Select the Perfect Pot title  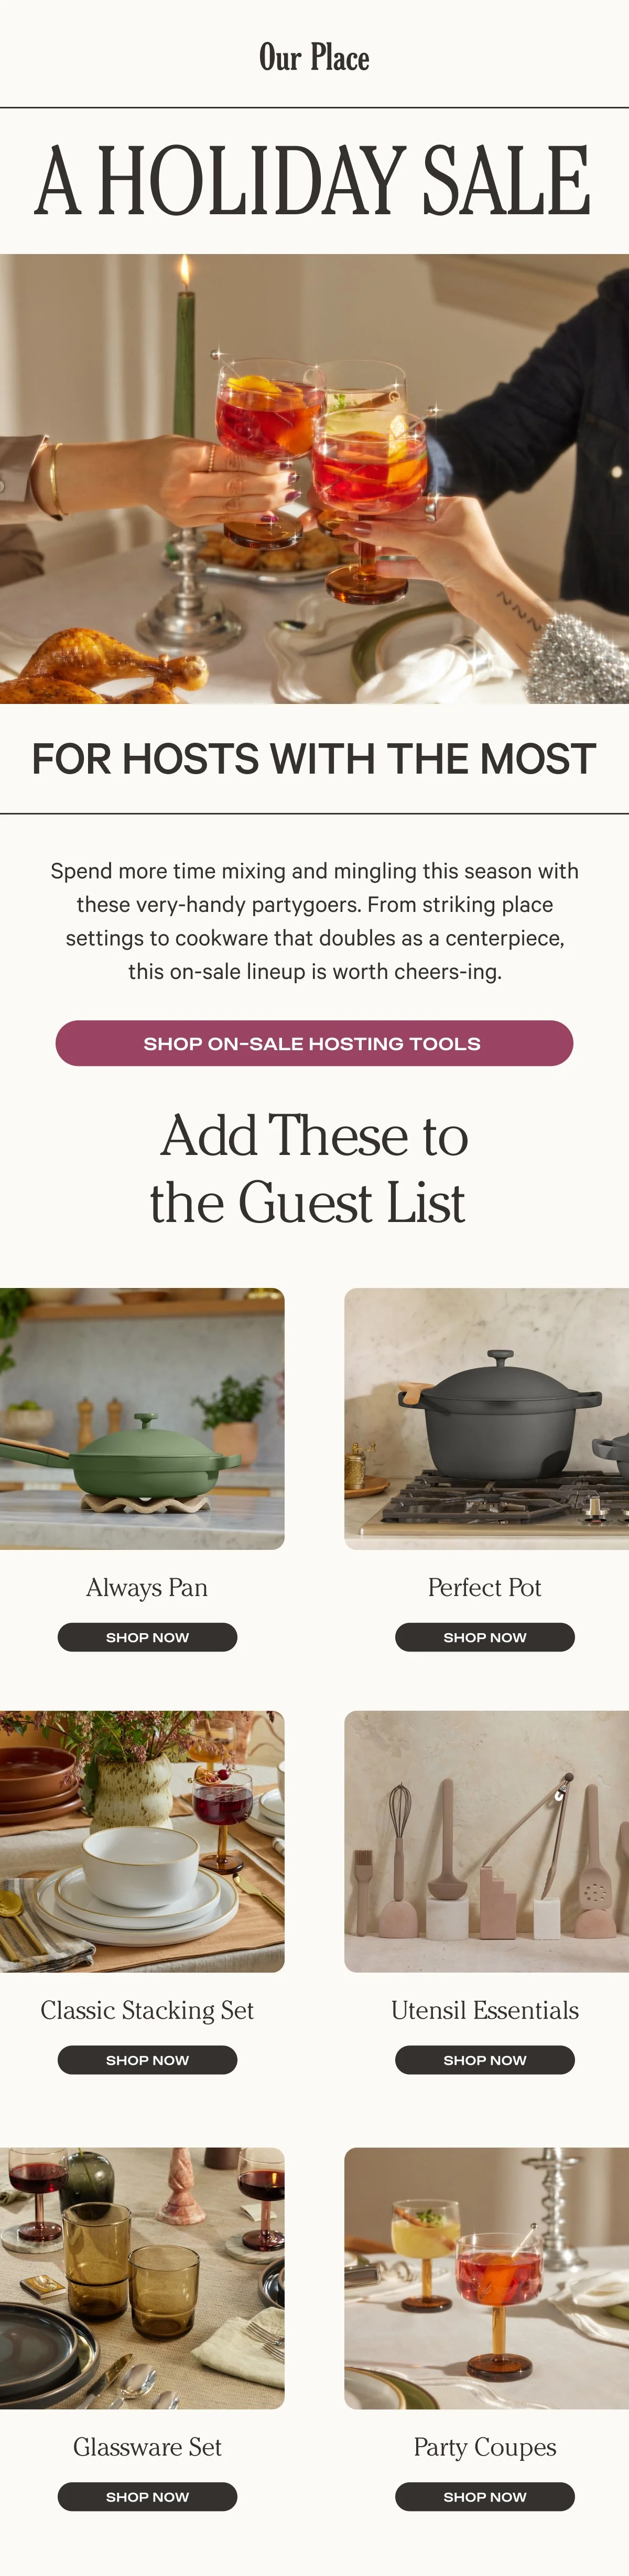point(485,1587)
